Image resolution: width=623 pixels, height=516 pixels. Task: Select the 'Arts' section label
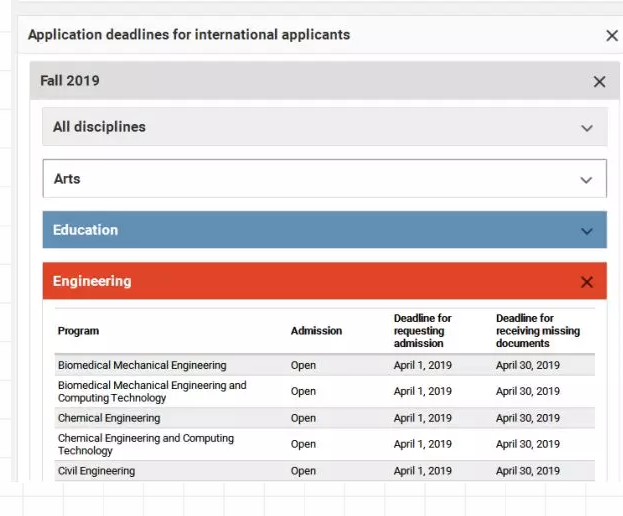[67, 179]
